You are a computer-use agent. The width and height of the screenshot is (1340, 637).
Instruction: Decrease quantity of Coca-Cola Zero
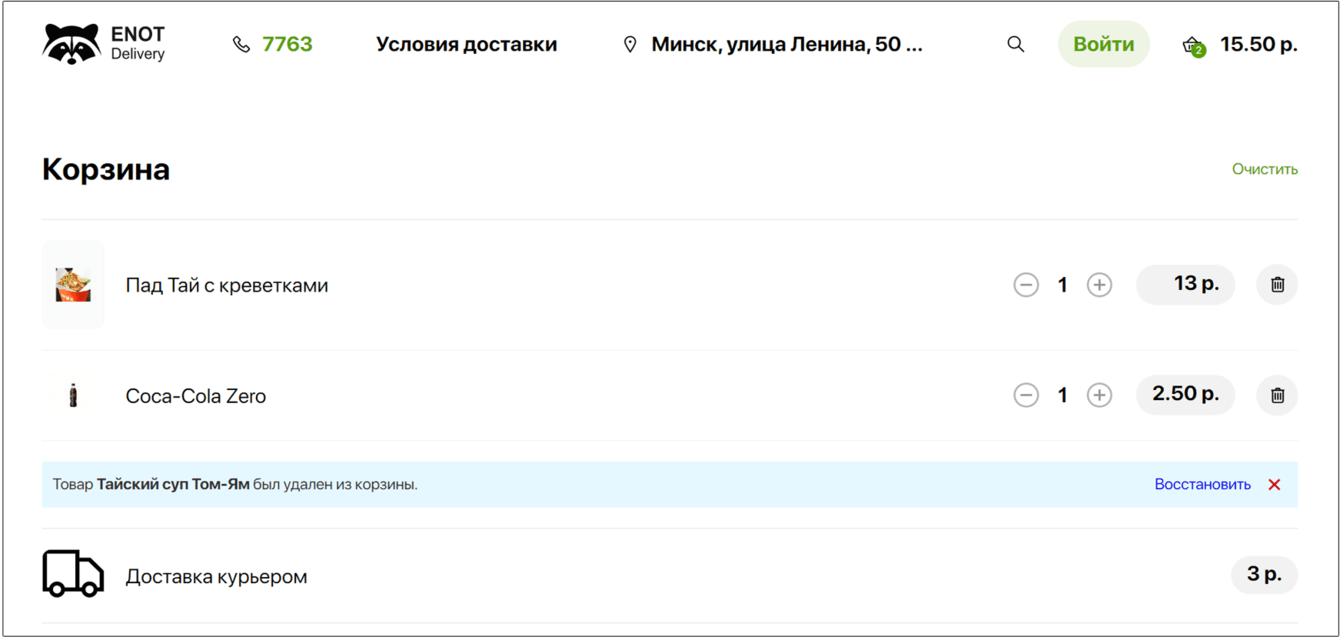click(x=1026, y=395)
